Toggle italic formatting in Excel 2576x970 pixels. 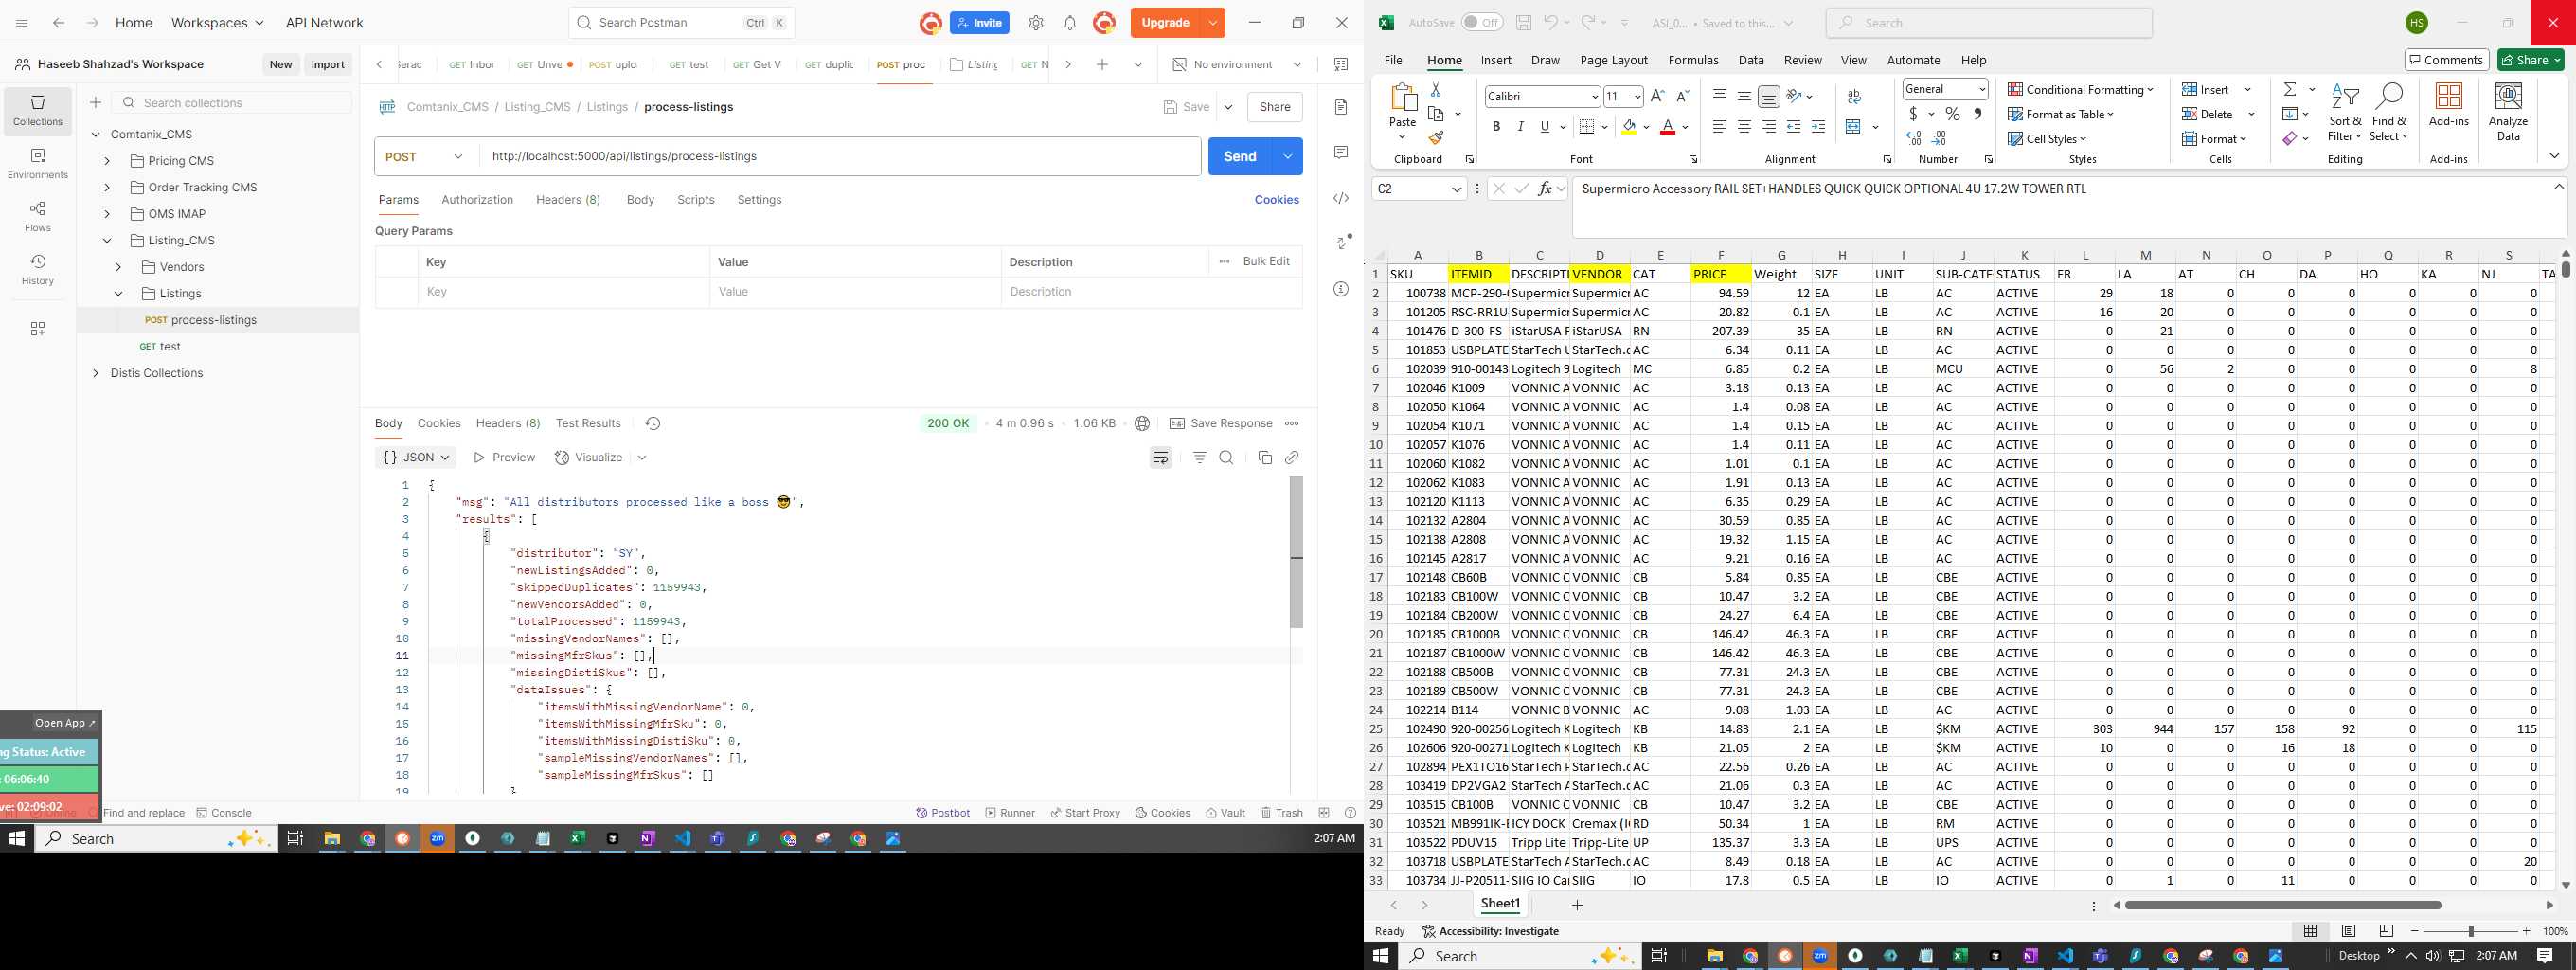[x=1520, y=127]
